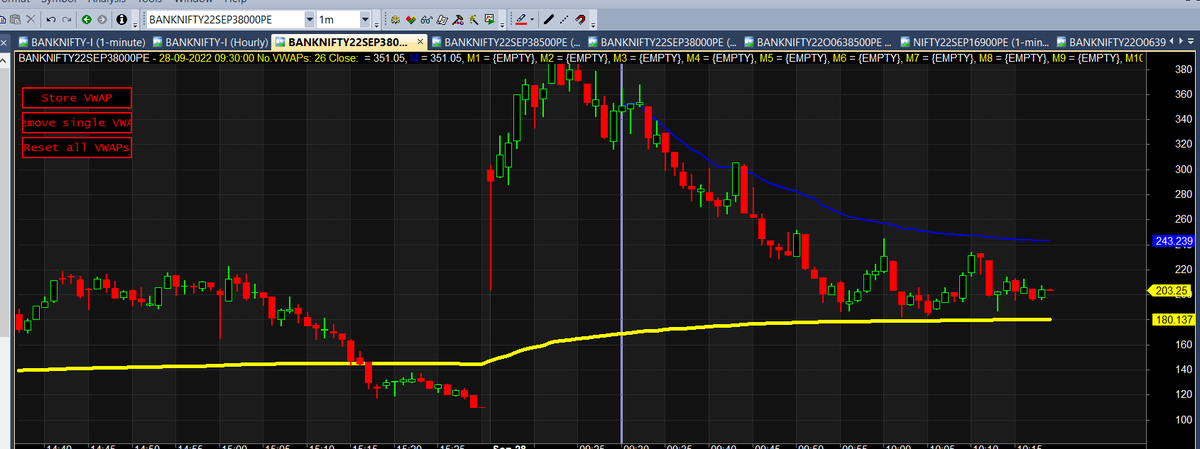This screenshot has width=1200, height=449.
Task: Click the vertical lavender selection line
Action: [x=622, y=255]
